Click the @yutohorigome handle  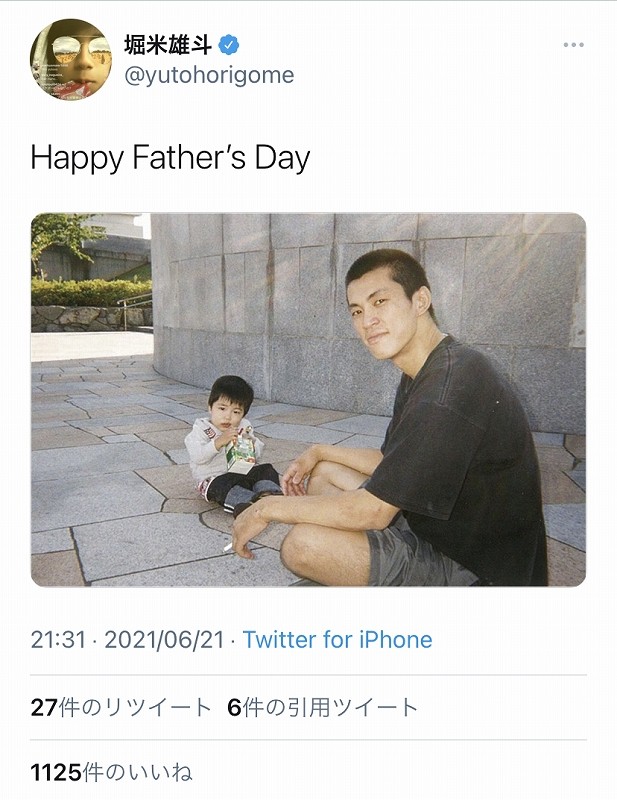pyautogui.click(x=208, y=75)
